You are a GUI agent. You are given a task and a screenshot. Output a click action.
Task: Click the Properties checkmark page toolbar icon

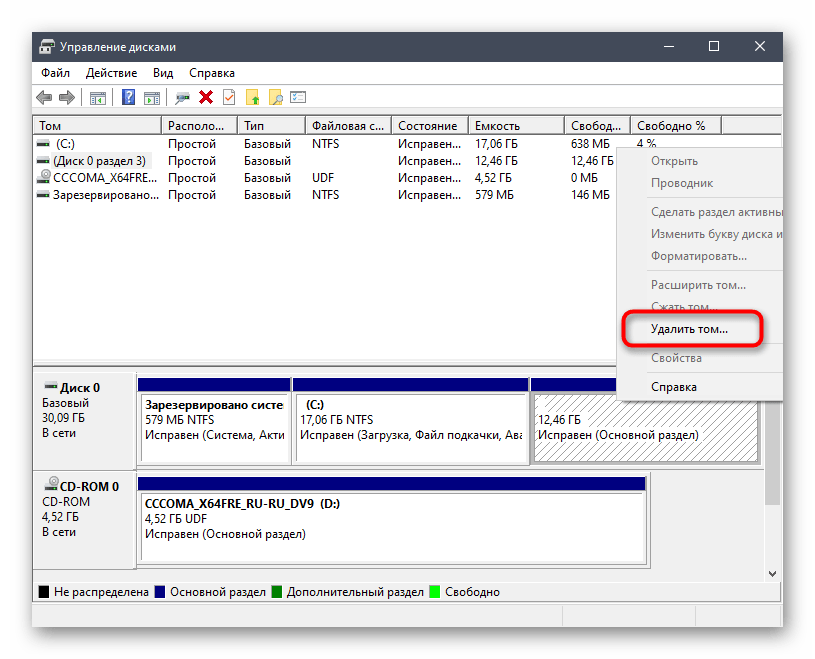coord(229,98)
